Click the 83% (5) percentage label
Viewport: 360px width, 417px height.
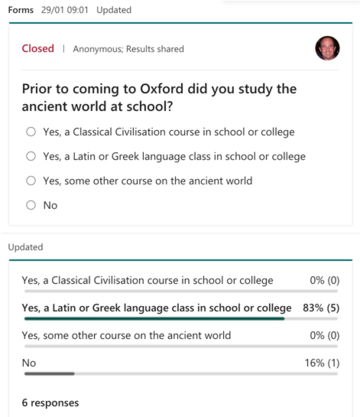coord(321,308)
